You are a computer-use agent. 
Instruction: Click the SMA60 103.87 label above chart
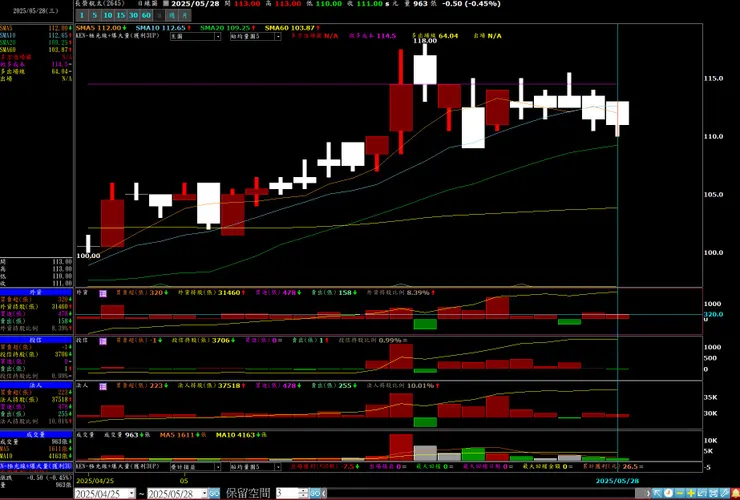(290, 28)
